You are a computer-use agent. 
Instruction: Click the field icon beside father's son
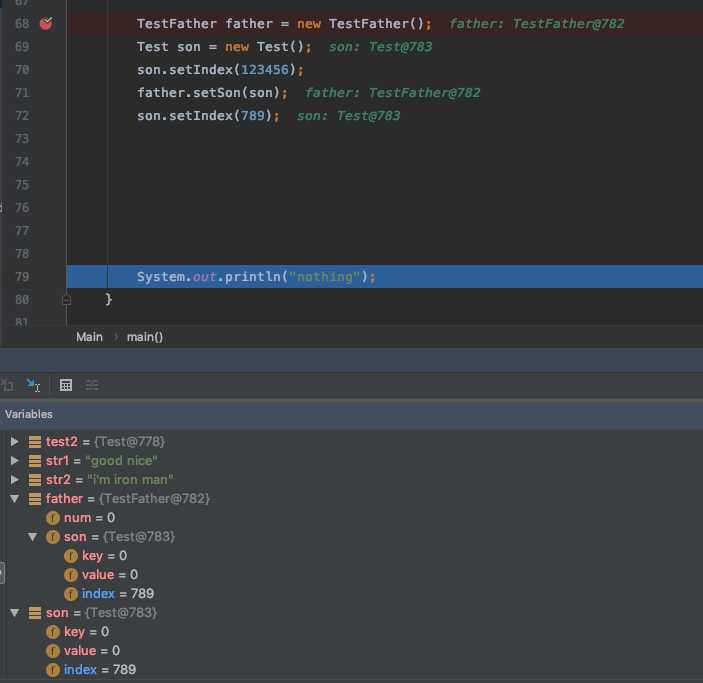[x=52, y=537]
